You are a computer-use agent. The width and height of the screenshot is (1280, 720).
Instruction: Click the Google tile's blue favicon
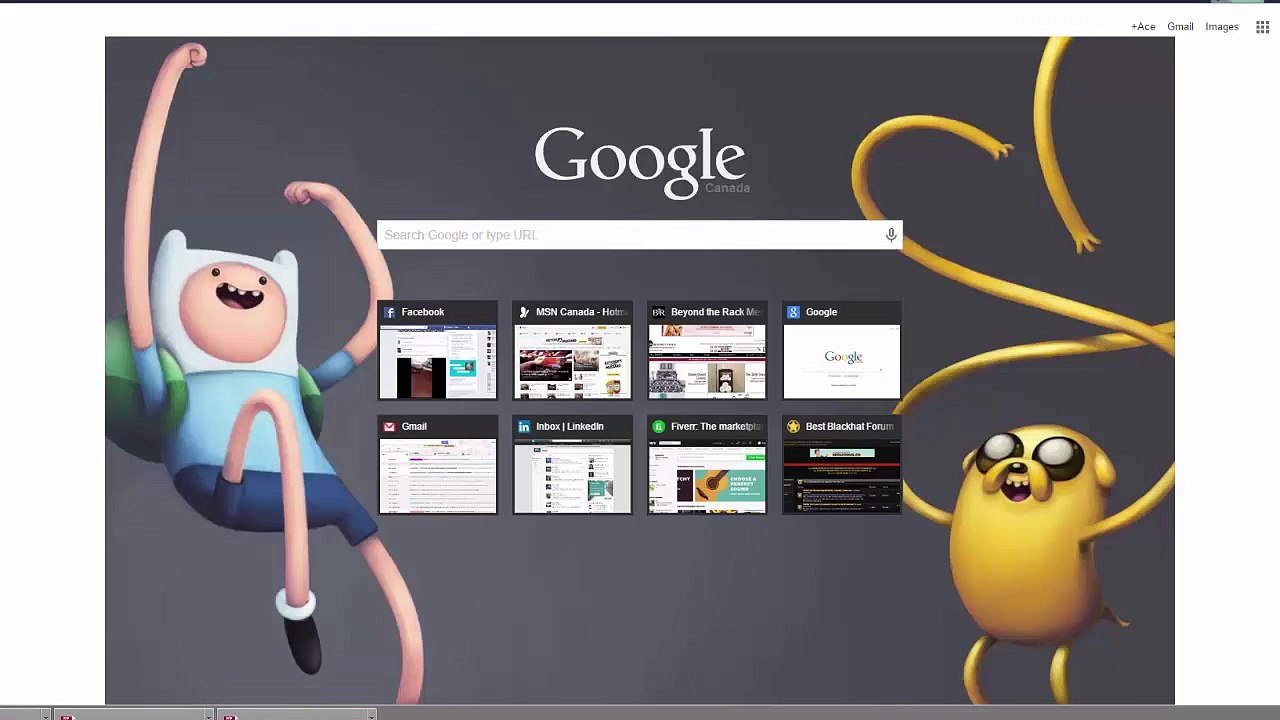point(793,312)
